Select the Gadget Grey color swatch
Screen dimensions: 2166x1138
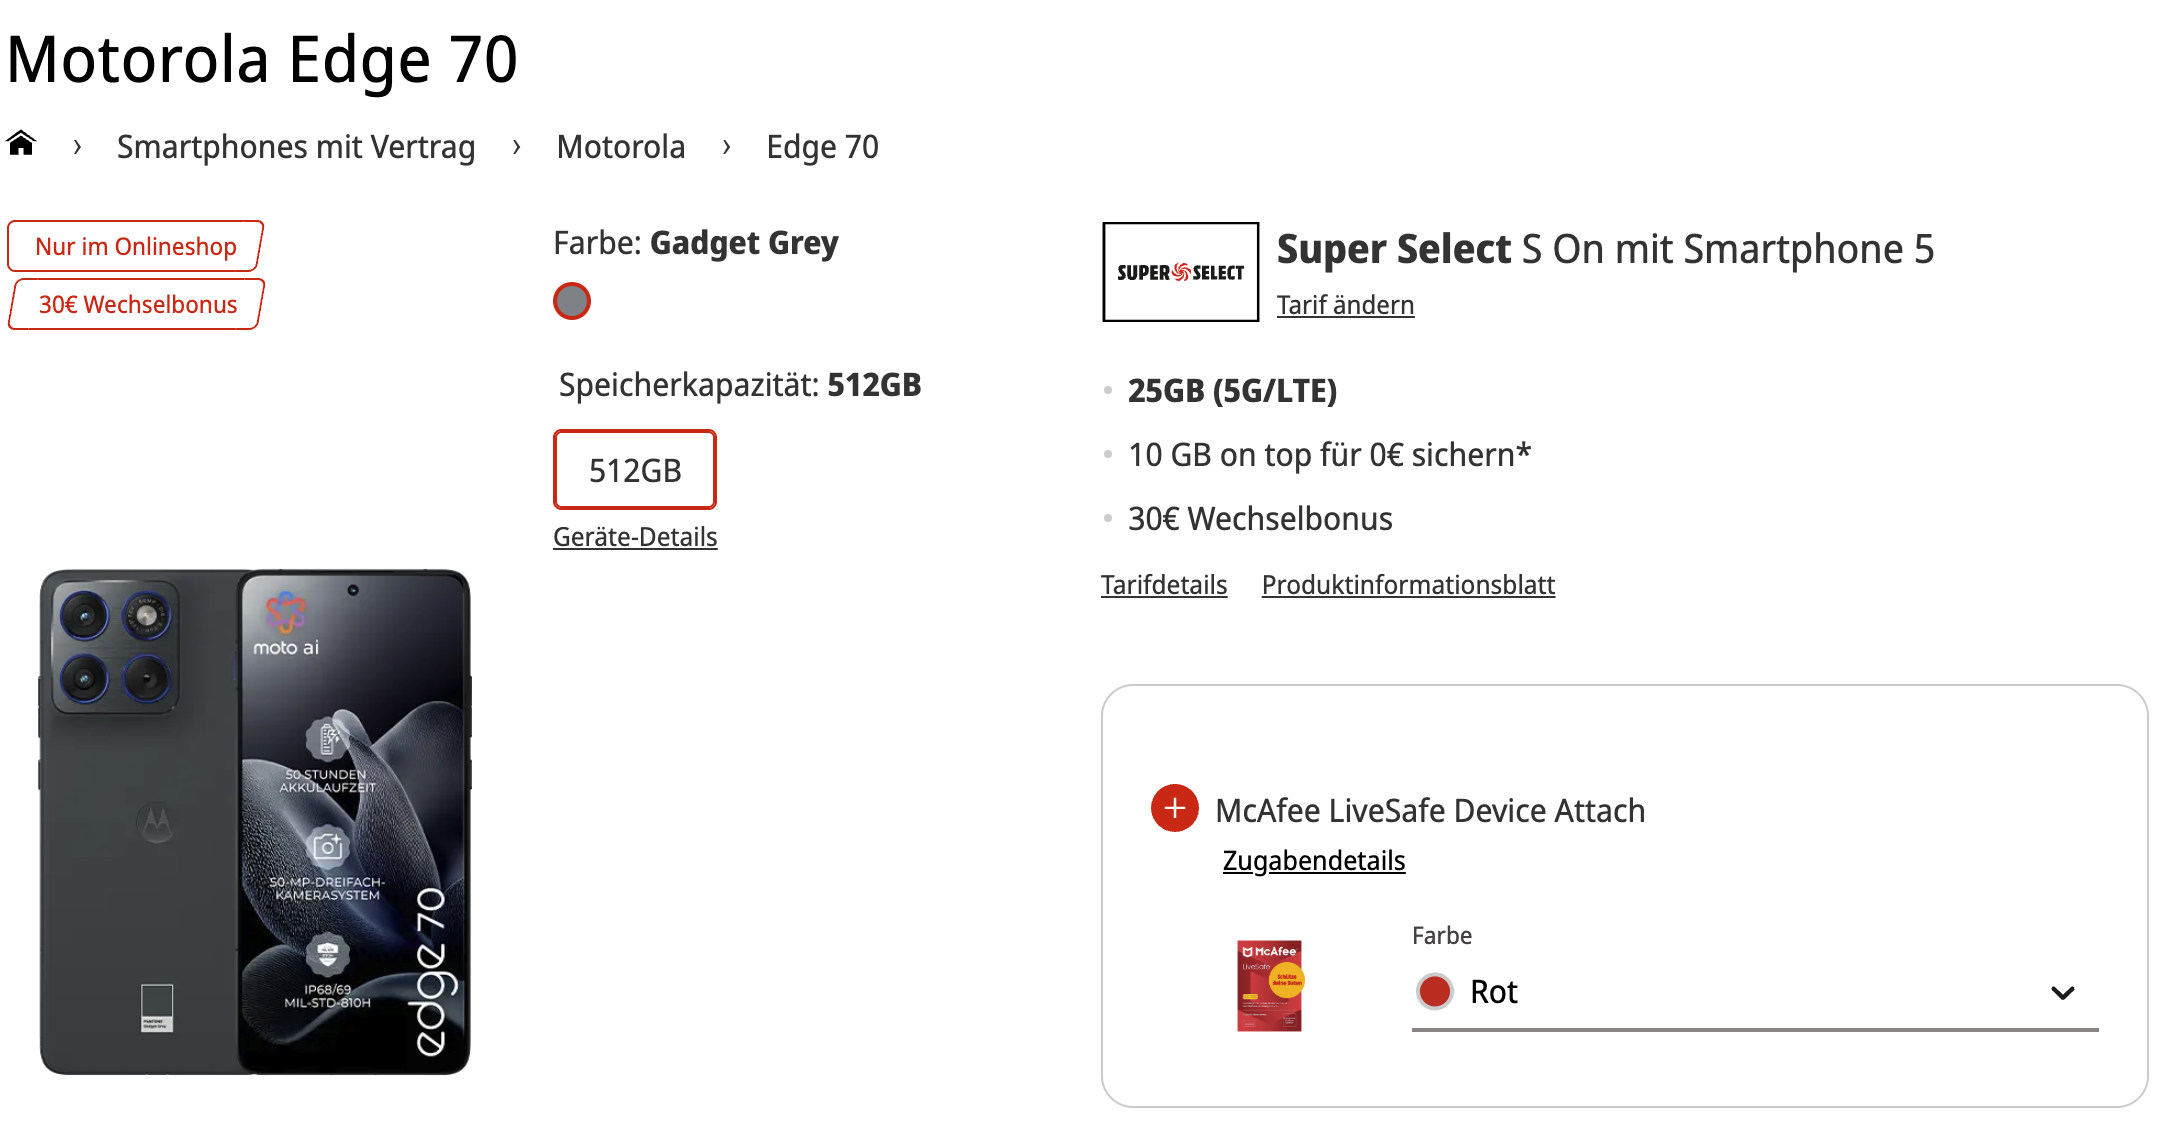point(572,301)
